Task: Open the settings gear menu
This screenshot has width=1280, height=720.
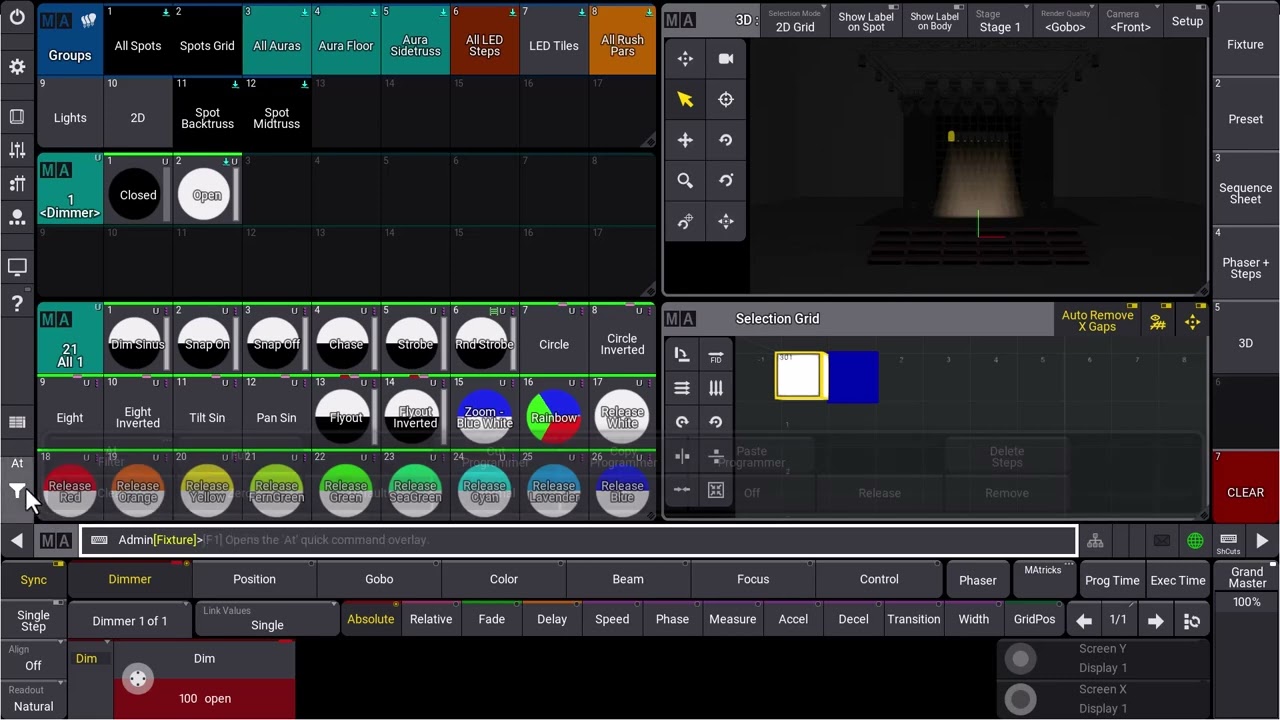Action: [x=17, y=67]
